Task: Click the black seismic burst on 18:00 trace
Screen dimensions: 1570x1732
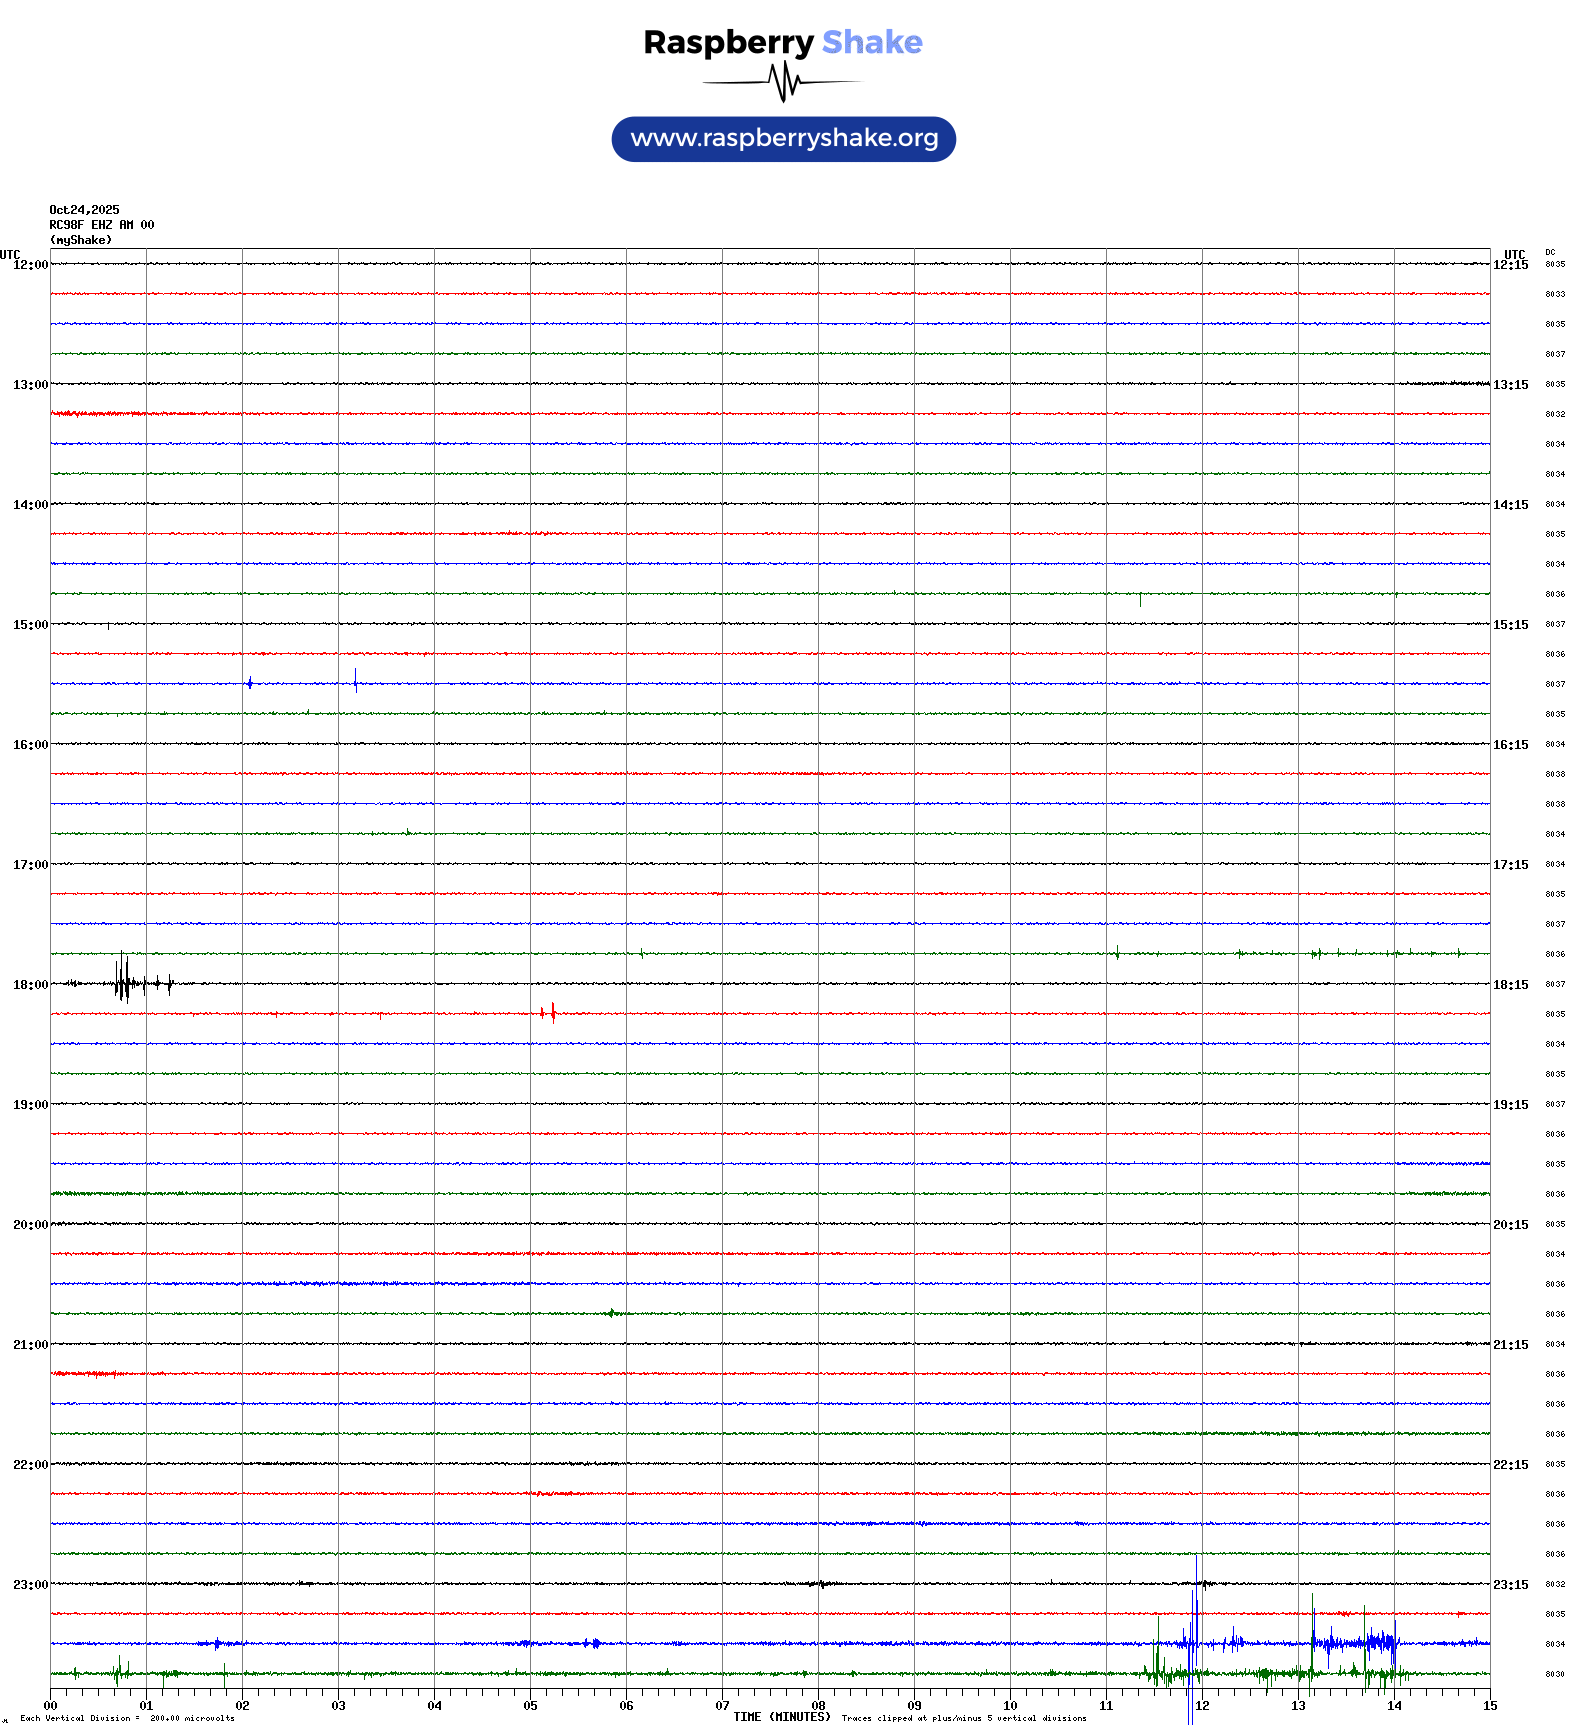Action: (123, 983)
